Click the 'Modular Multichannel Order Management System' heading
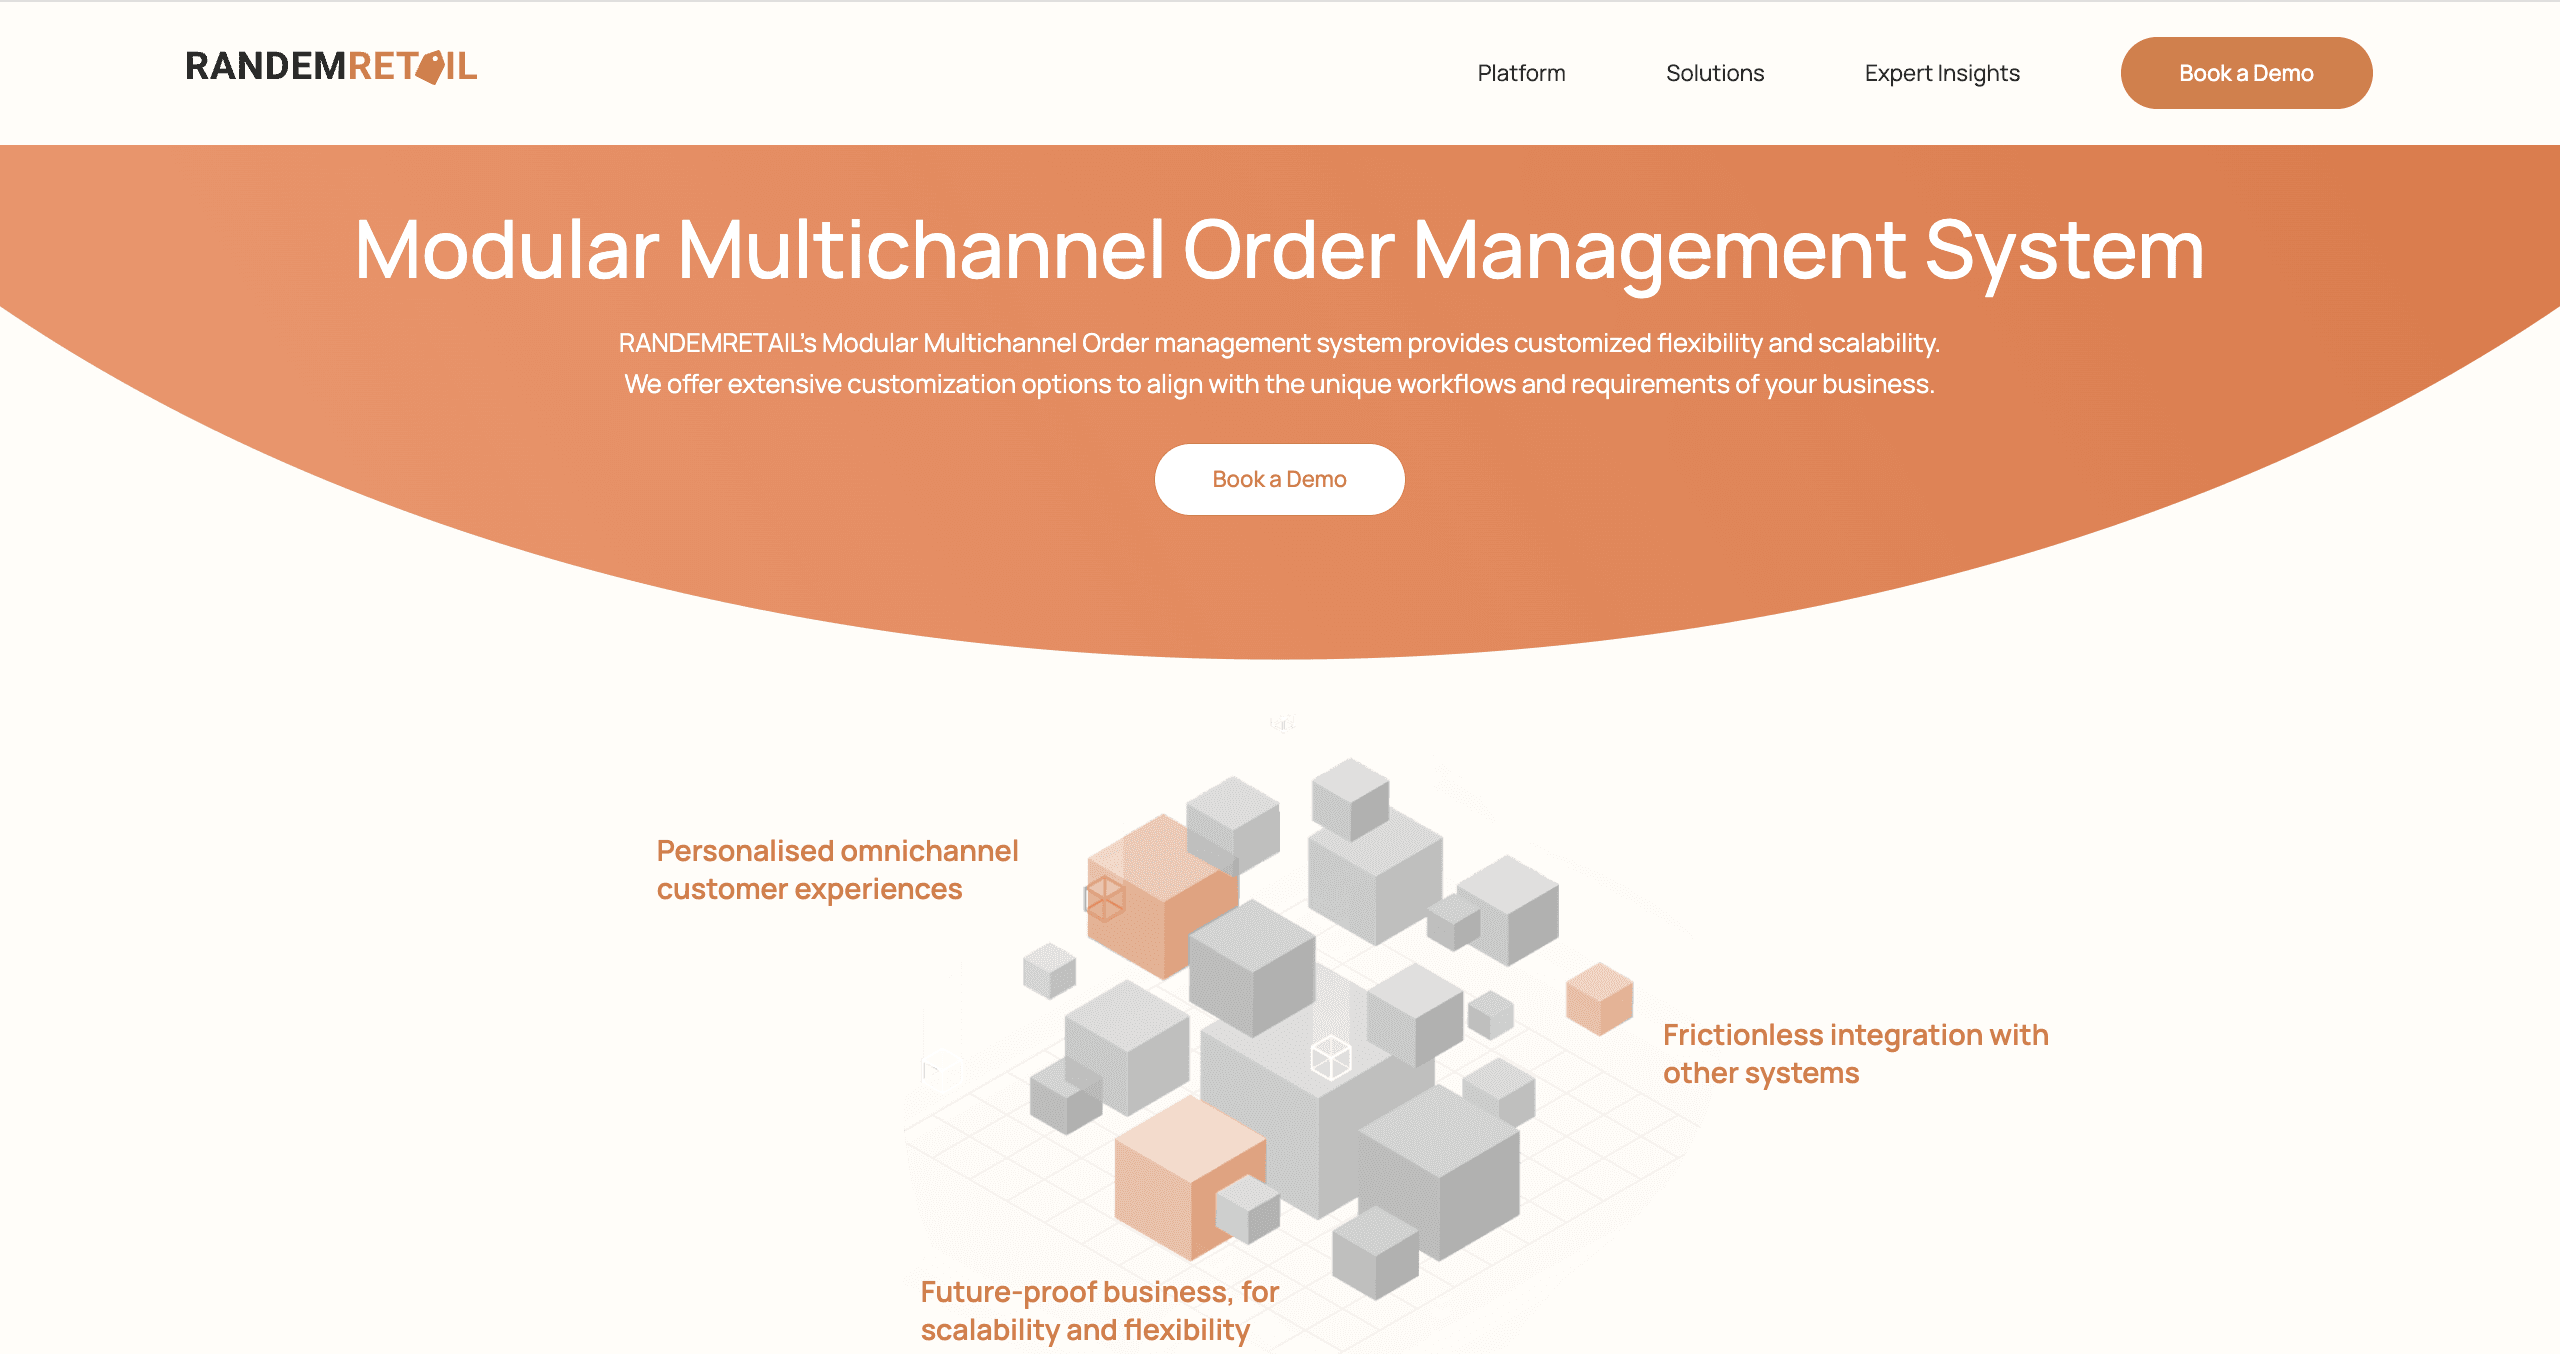Image resolution: width=2560 pixels, height=1354 pixels. (1279, 250)
